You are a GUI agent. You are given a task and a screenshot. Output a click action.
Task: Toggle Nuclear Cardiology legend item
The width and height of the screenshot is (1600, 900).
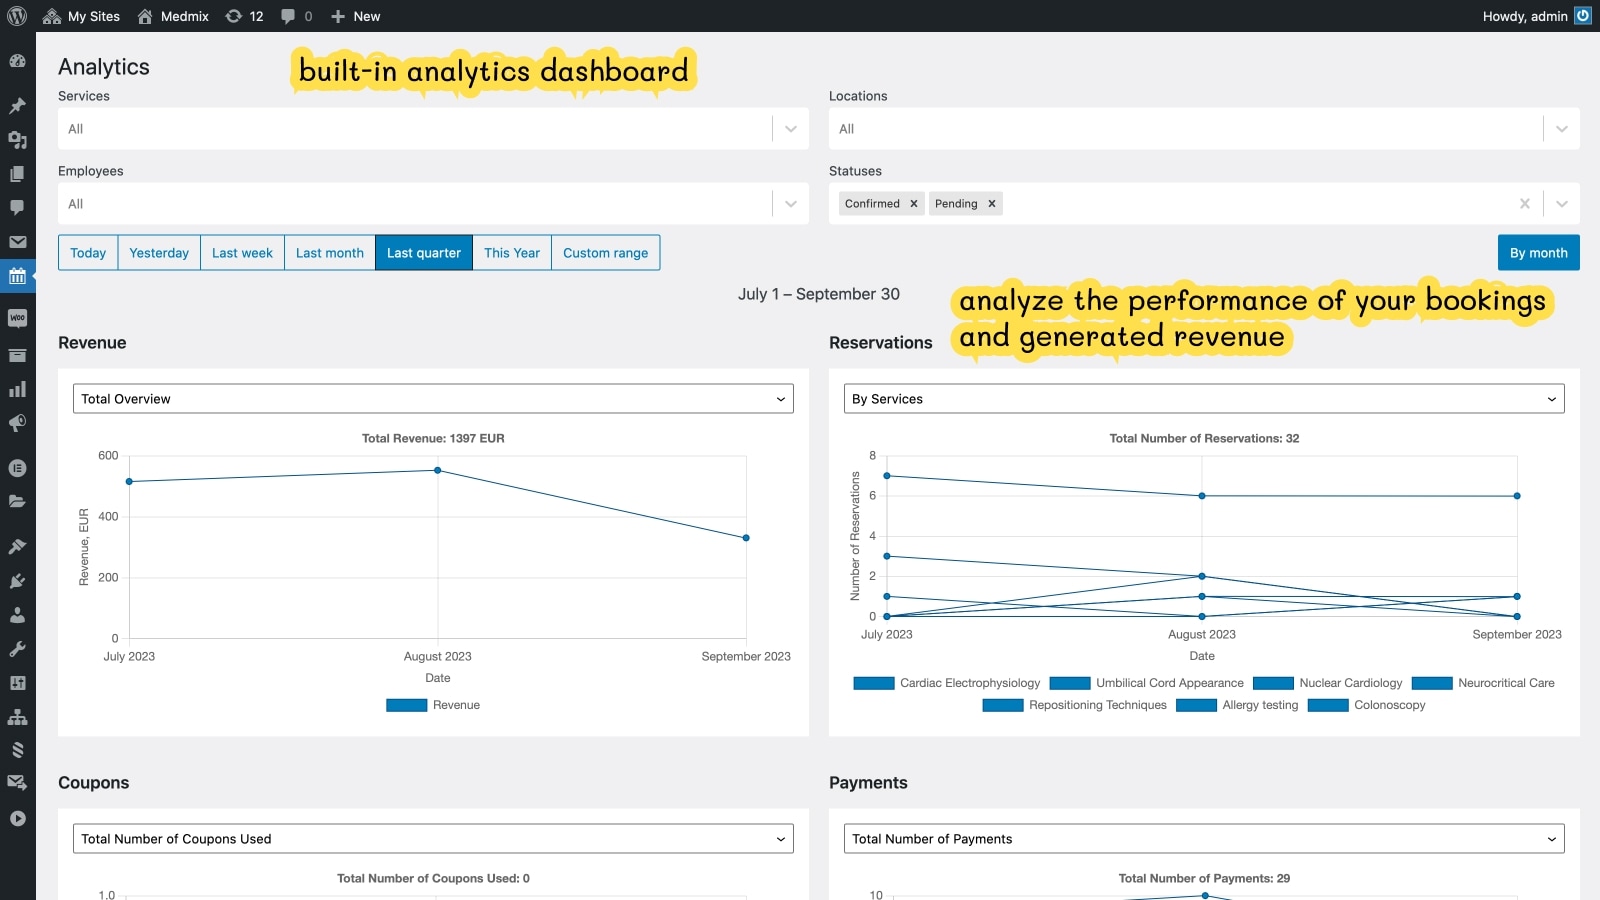[x=1328, y=683]
